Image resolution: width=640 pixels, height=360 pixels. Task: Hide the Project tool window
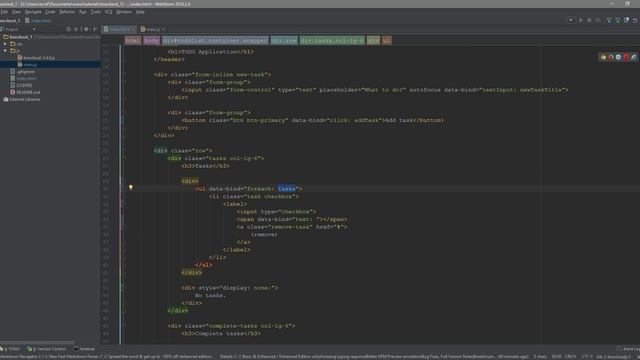click(95, 29)
